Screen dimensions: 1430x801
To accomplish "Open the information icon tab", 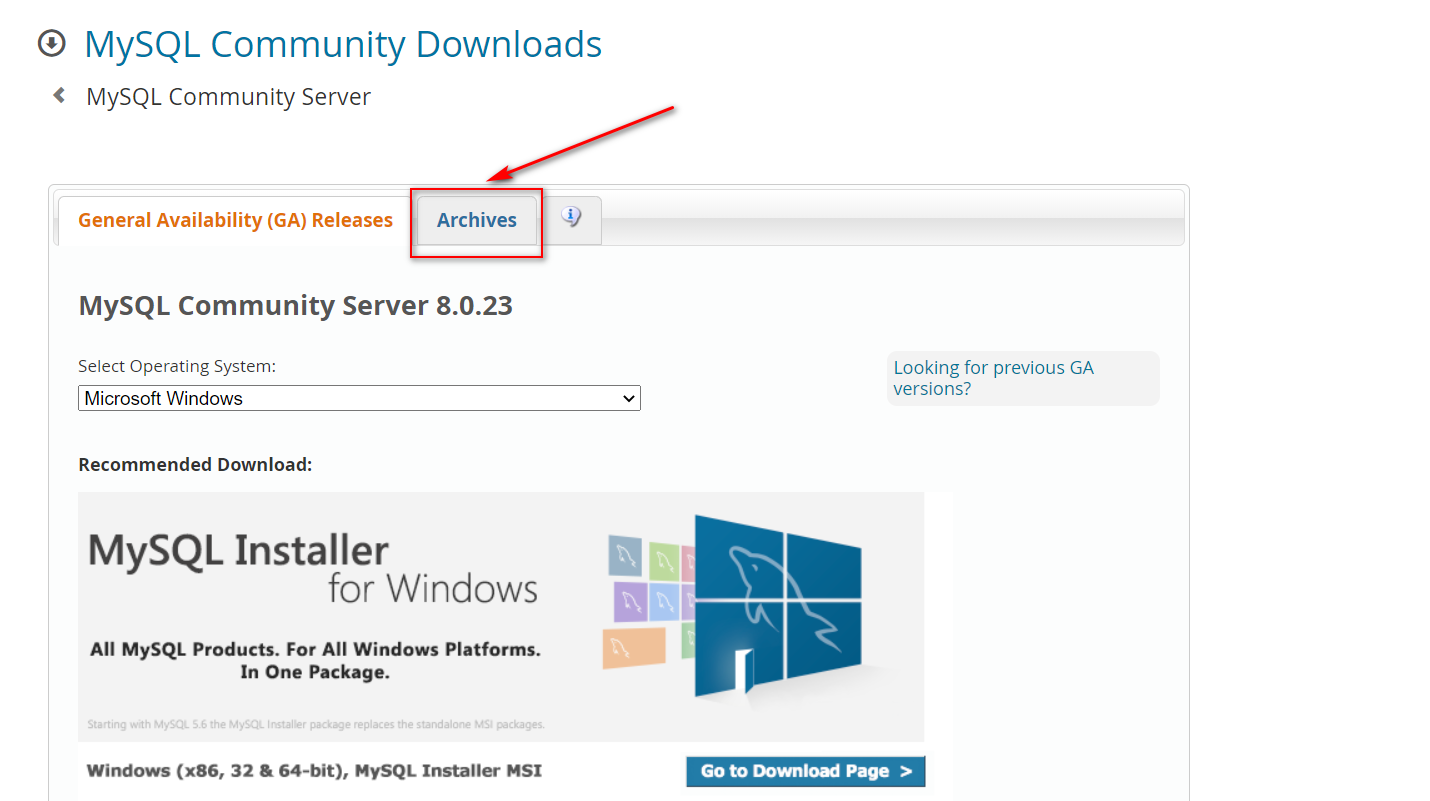I will [x=571, y=216].
